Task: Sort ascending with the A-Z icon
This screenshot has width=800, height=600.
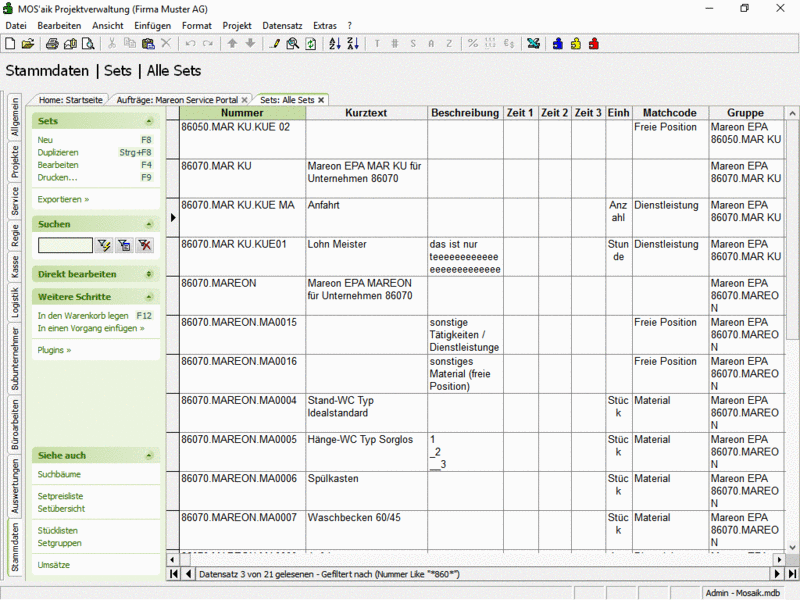Action: click(335, 44)
